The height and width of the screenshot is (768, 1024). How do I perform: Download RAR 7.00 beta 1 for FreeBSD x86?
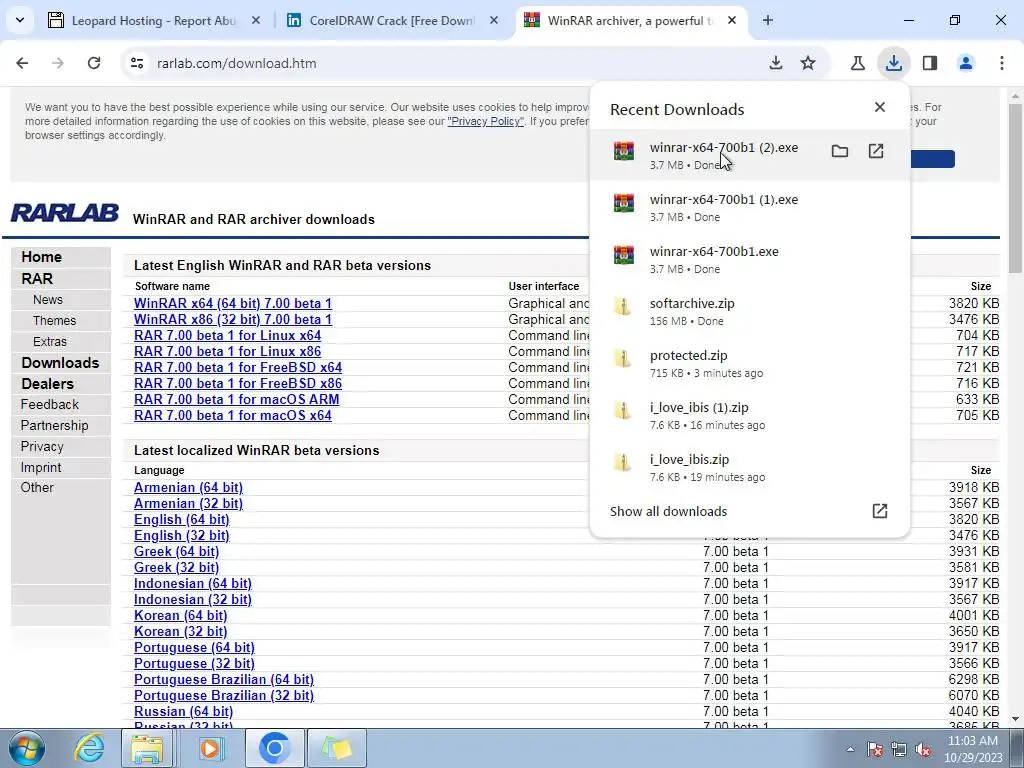238,383
